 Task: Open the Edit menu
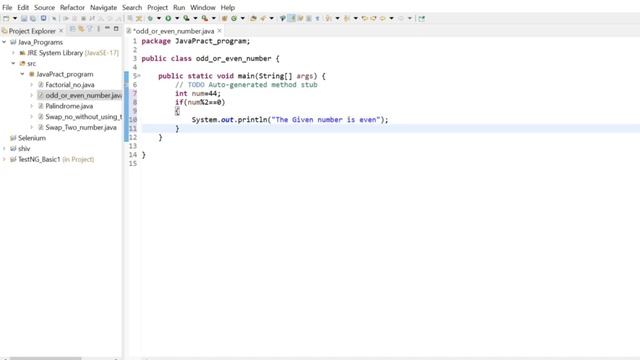click(x=23, y=7)
